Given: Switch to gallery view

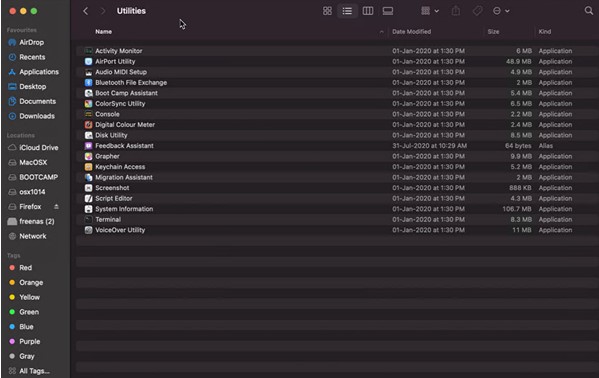Looking at the screenshot, I should [388, 11].
